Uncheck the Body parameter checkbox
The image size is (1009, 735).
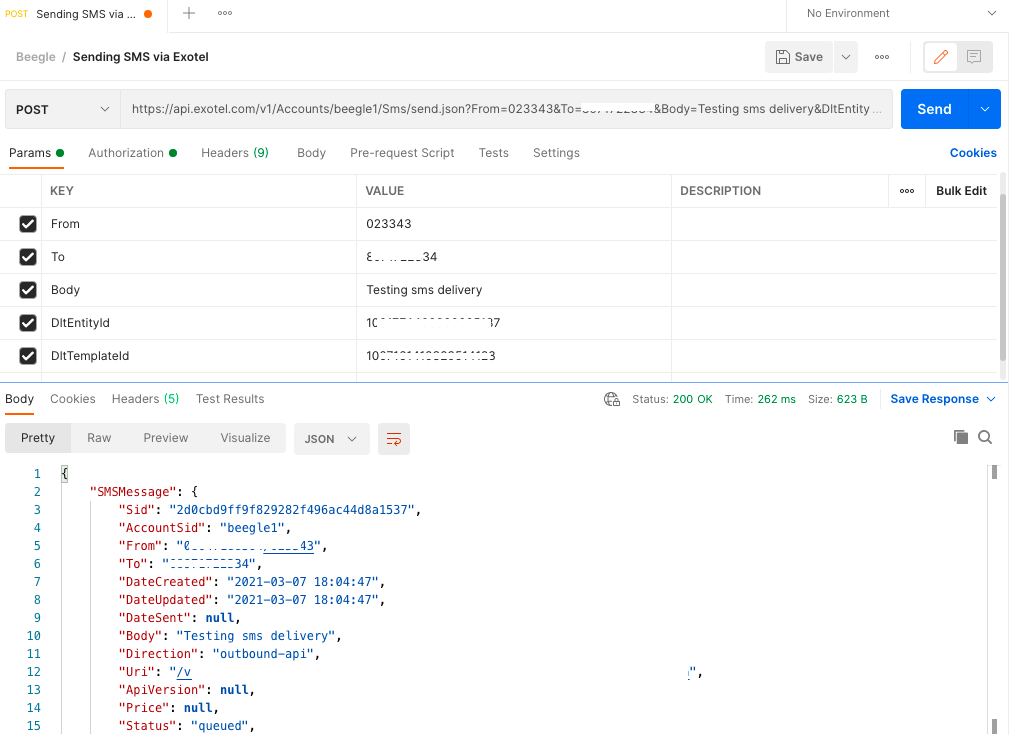(28, 290)
